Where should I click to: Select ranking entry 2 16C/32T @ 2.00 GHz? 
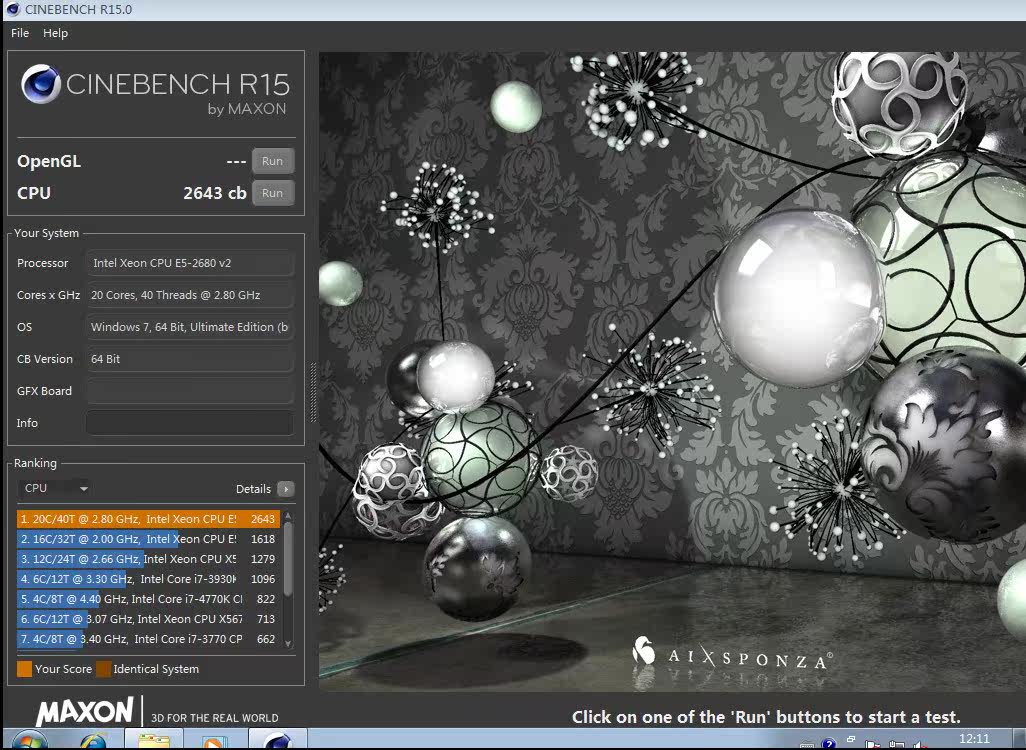149,539
